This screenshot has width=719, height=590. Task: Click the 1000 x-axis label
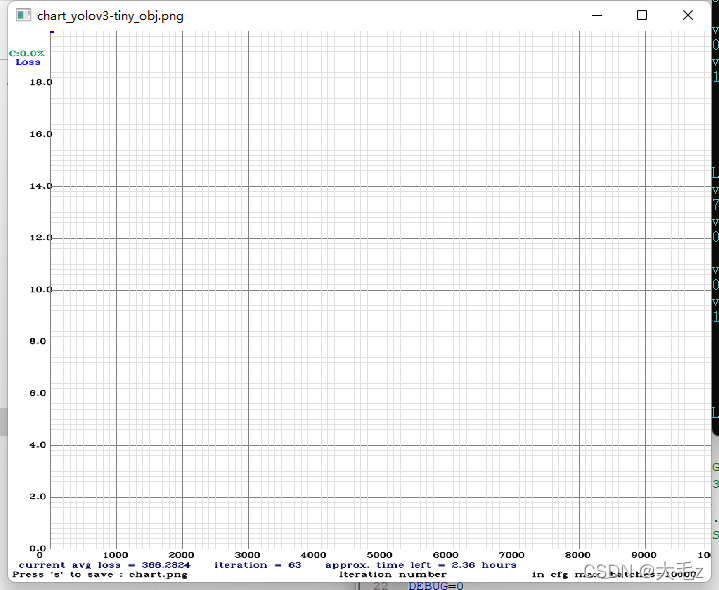pos(115,555)
